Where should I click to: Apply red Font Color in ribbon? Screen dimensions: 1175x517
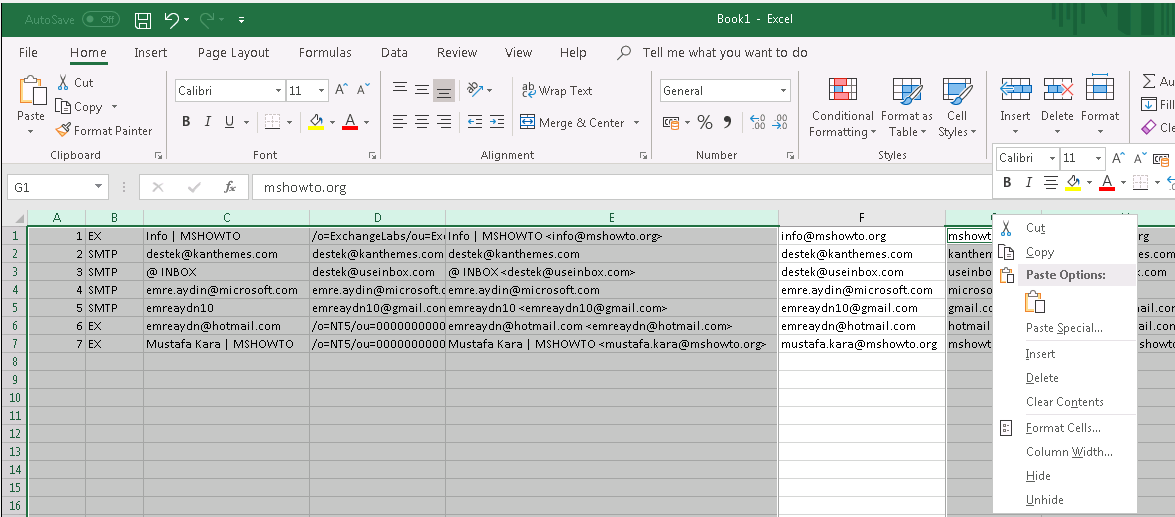click(350, 122)
